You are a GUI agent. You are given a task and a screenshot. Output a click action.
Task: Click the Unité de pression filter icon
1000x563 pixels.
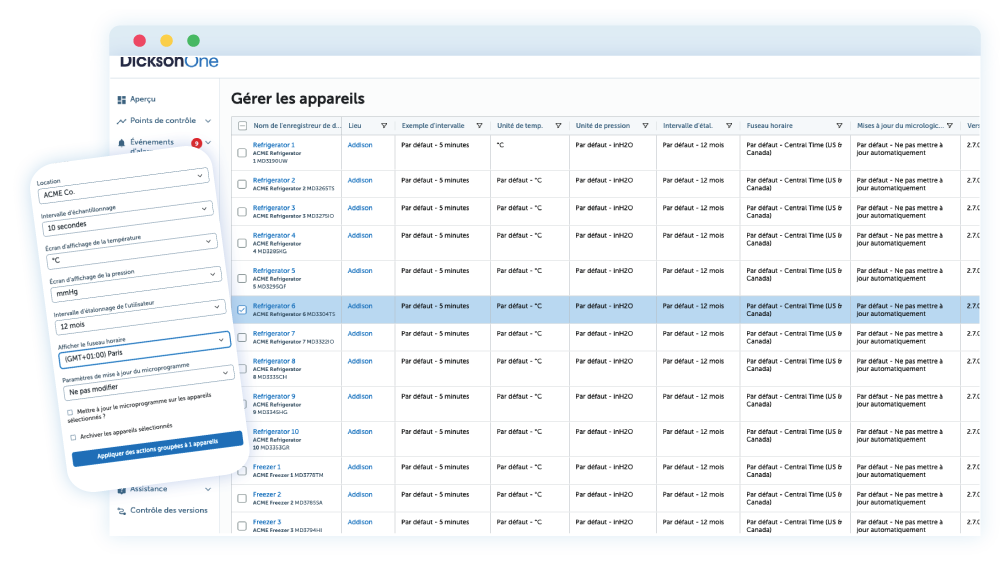point(646,126)
